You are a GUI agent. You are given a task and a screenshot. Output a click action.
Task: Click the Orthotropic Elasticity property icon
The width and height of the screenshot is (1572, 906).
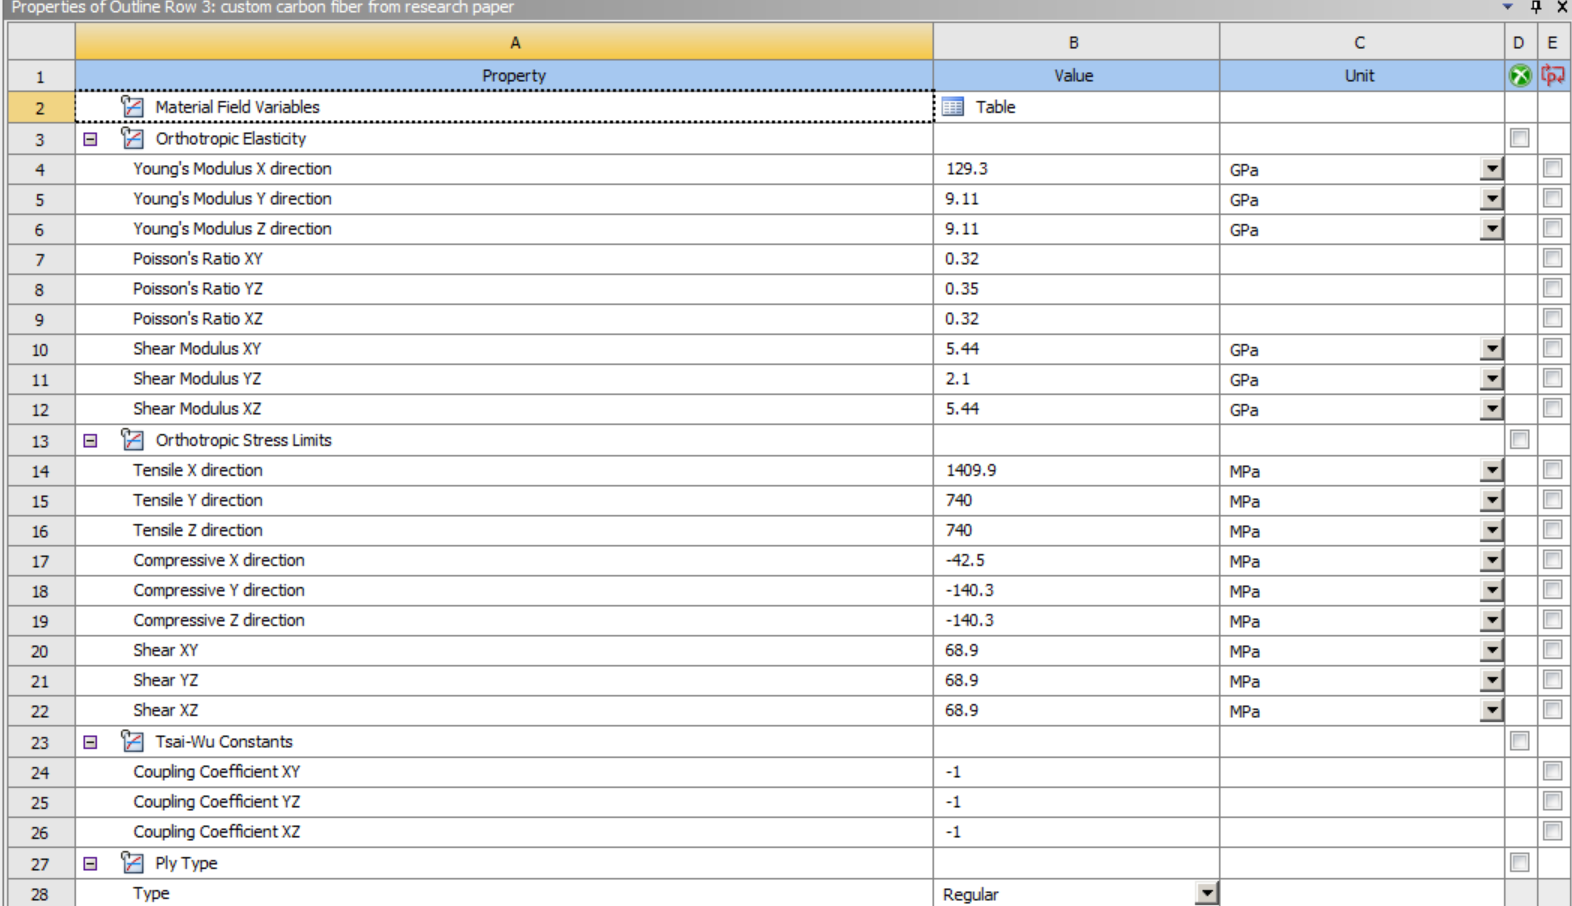coord(132,138)
